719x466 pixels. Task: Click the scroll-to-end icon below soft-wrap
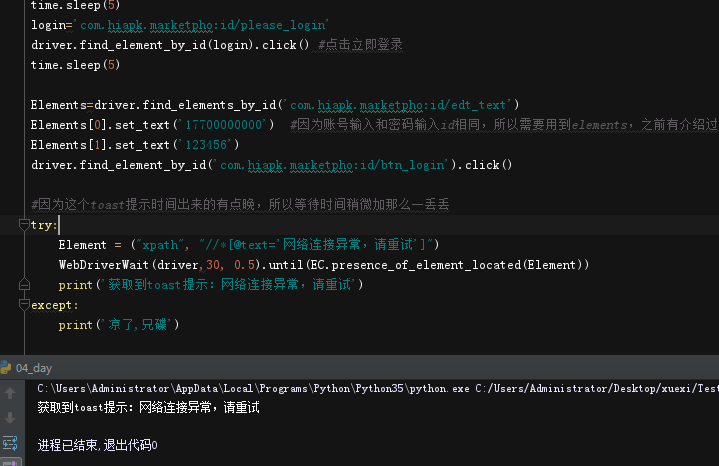[x=10, y=462]
